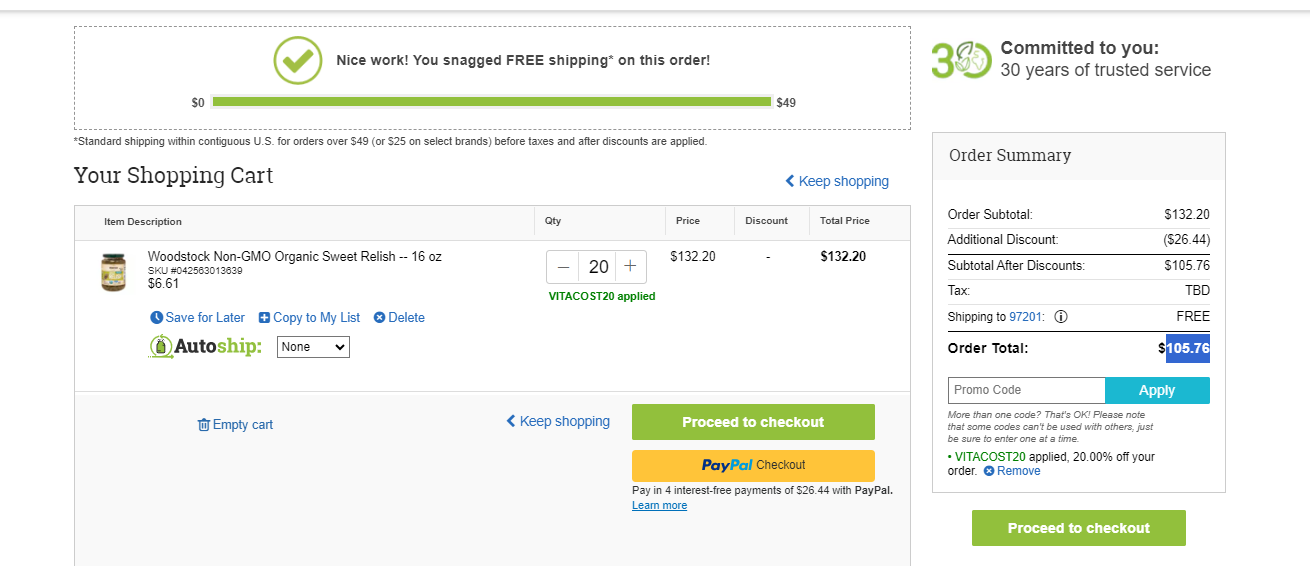Click the Remove promo code x icon
Image resolution: width=1310 pixels, height=566 pixels.
989,471
